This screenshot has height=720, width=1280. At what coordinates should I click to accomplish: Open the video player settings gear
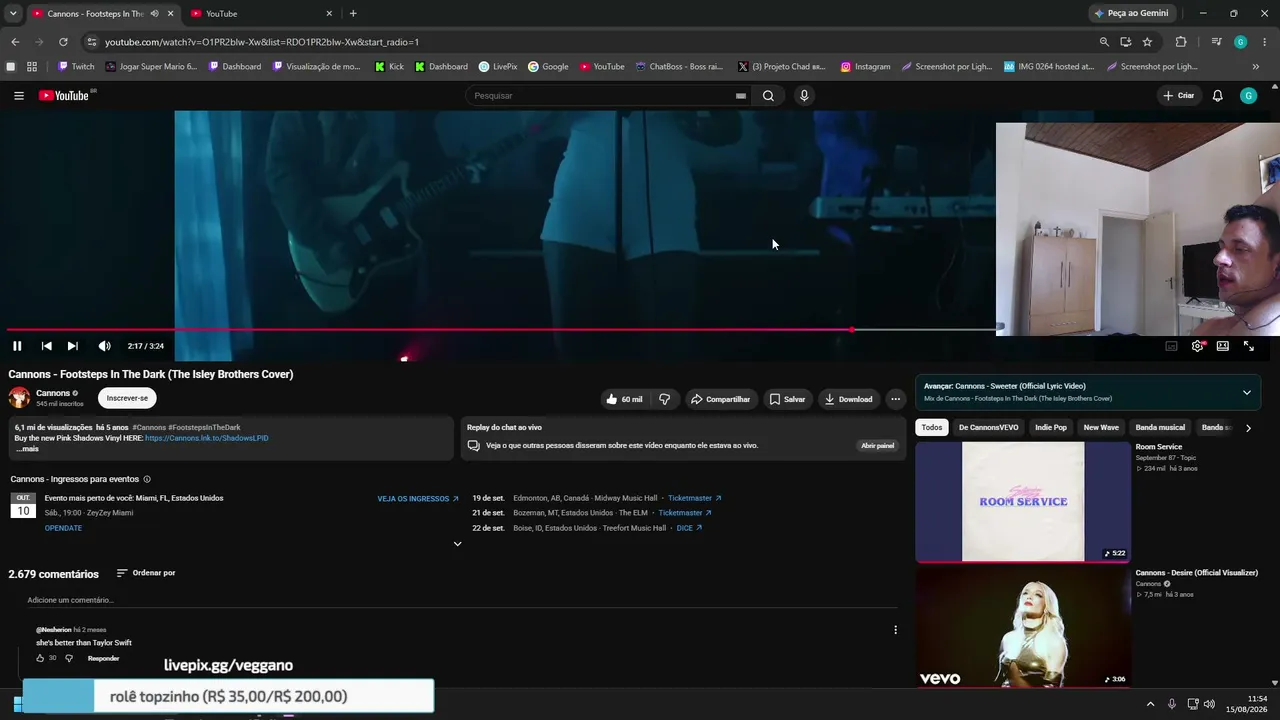pos(1197,346)
